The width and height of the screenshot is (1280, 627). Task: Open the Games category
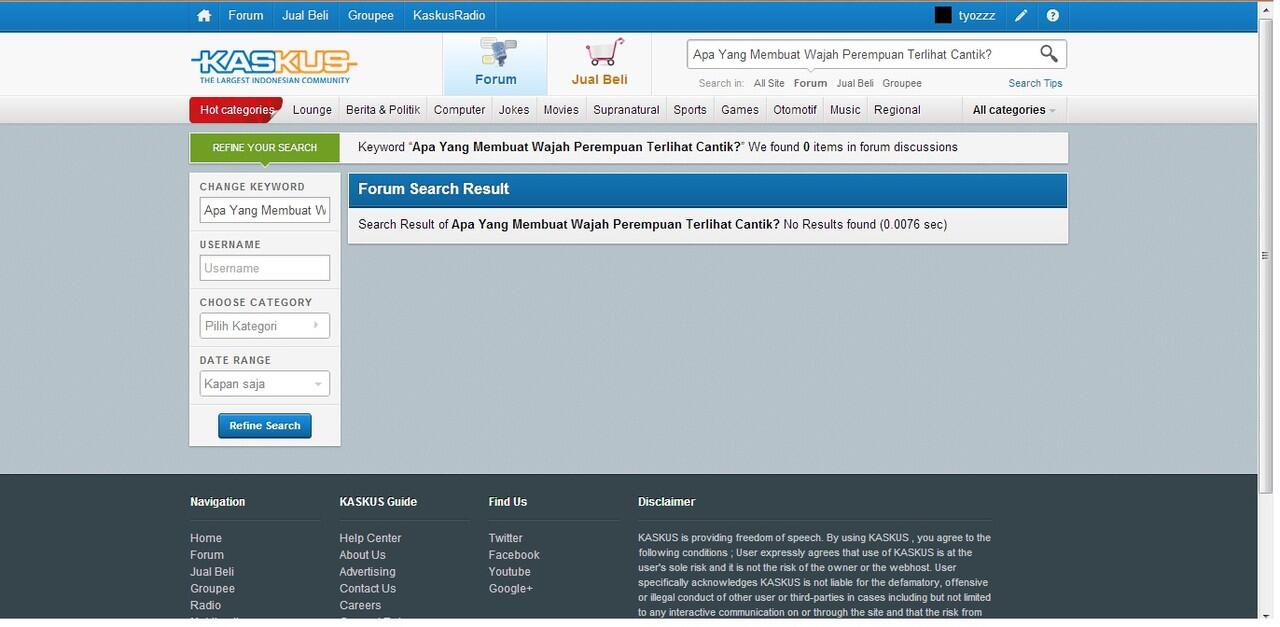click(x=740, y=110)
